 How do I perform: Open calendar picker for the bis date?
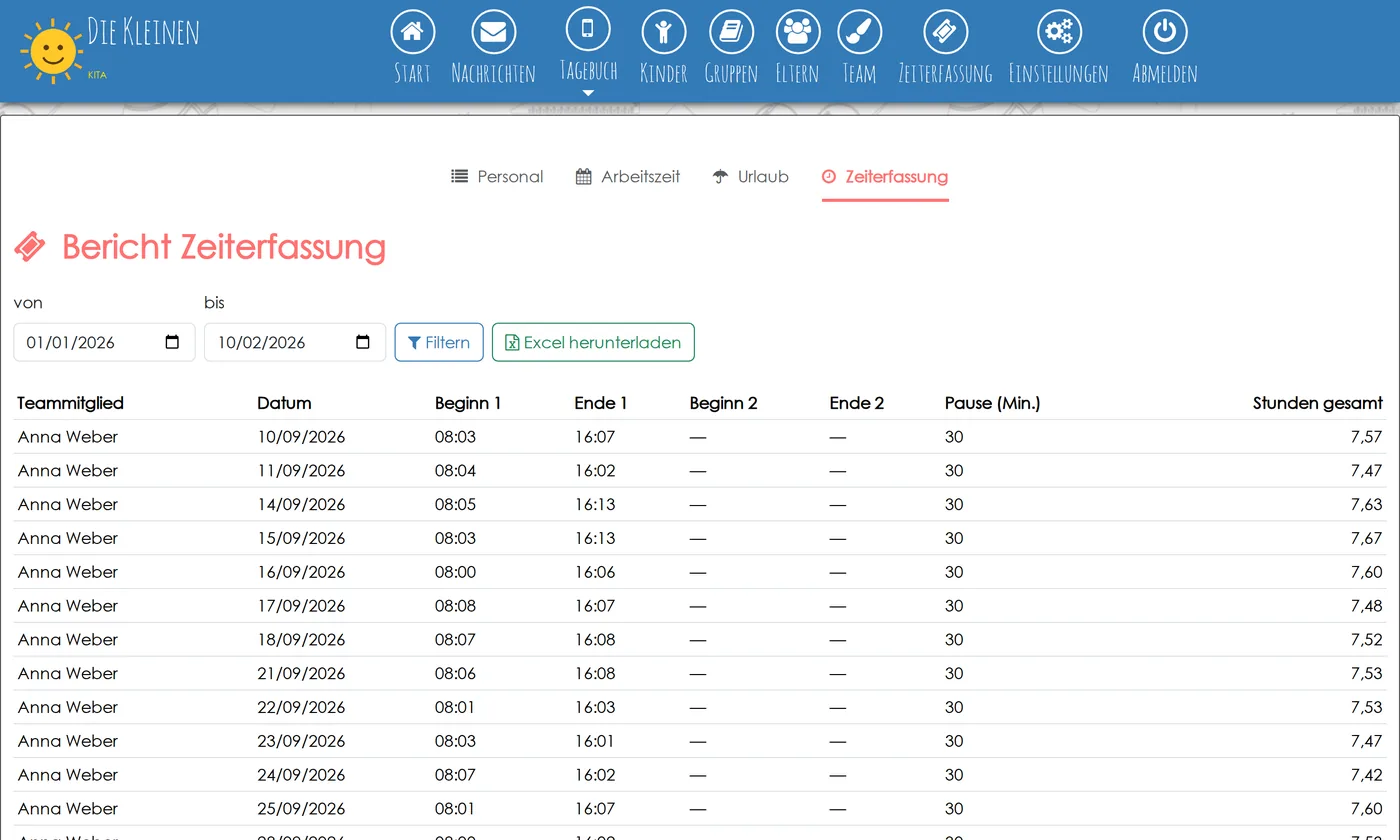coord(363,342)
